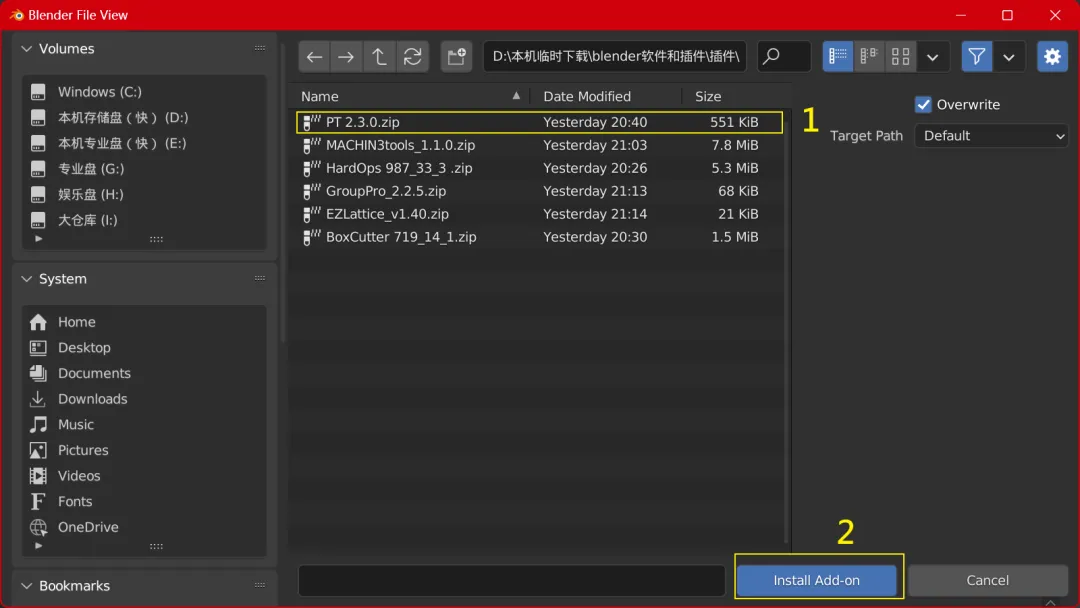Screen dimensions: 1080x608
Task: Click the directory path field
Action: click(x=615, y=56)
